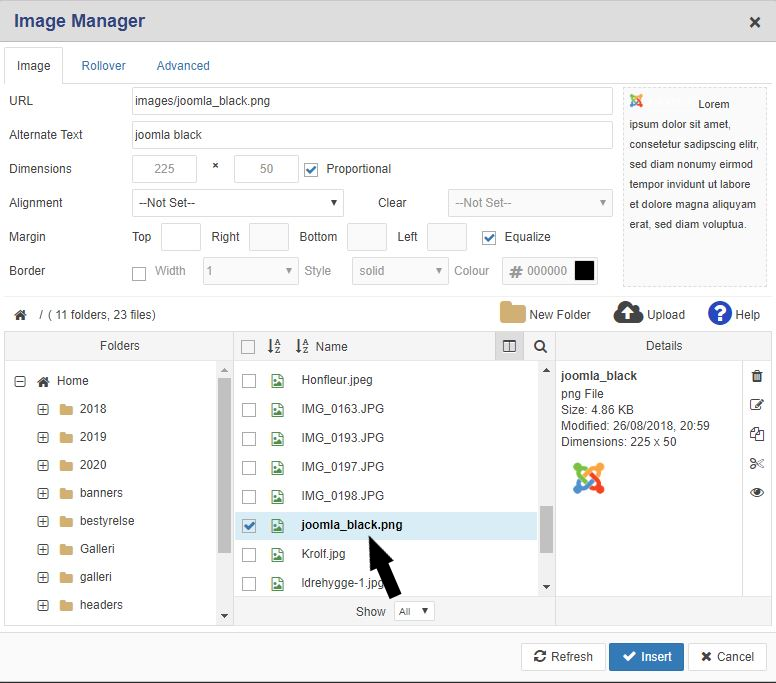The image size is (776, 683).
Task: Click the copy file icon in Details
Action: pyautogui.click(x=756, y=434)
